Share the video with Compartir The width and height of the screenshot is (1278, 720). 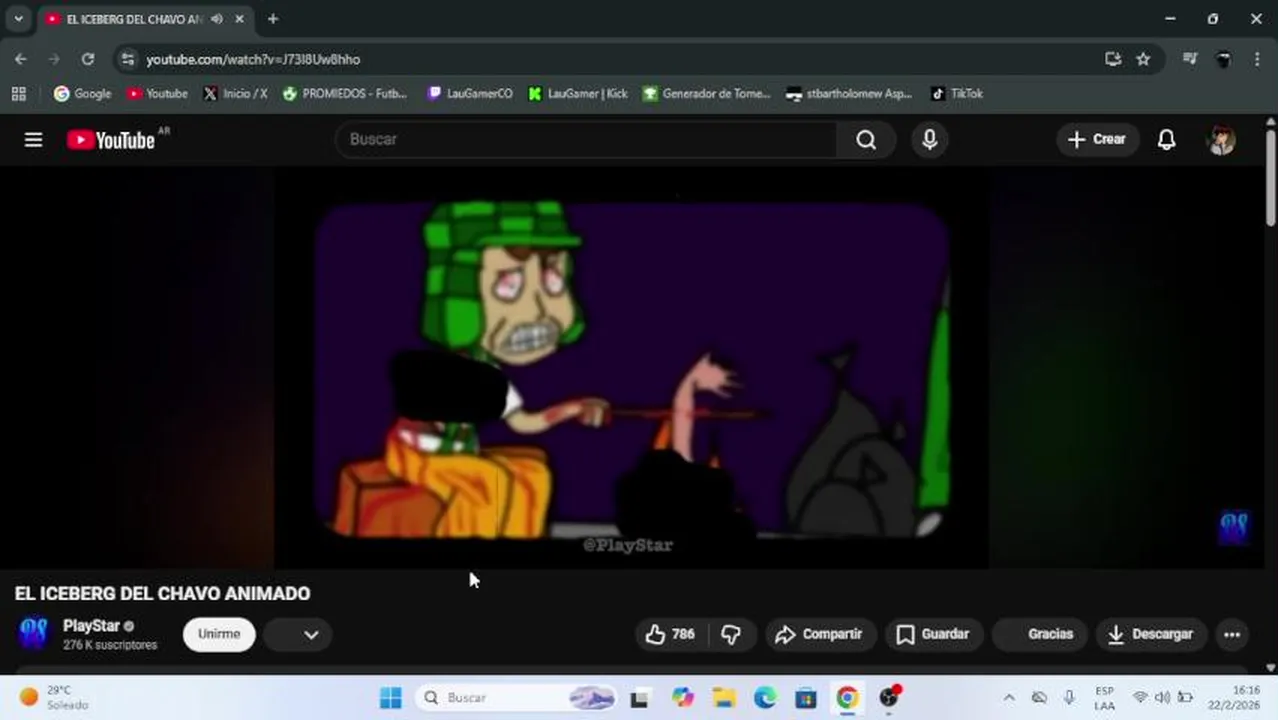819,634
